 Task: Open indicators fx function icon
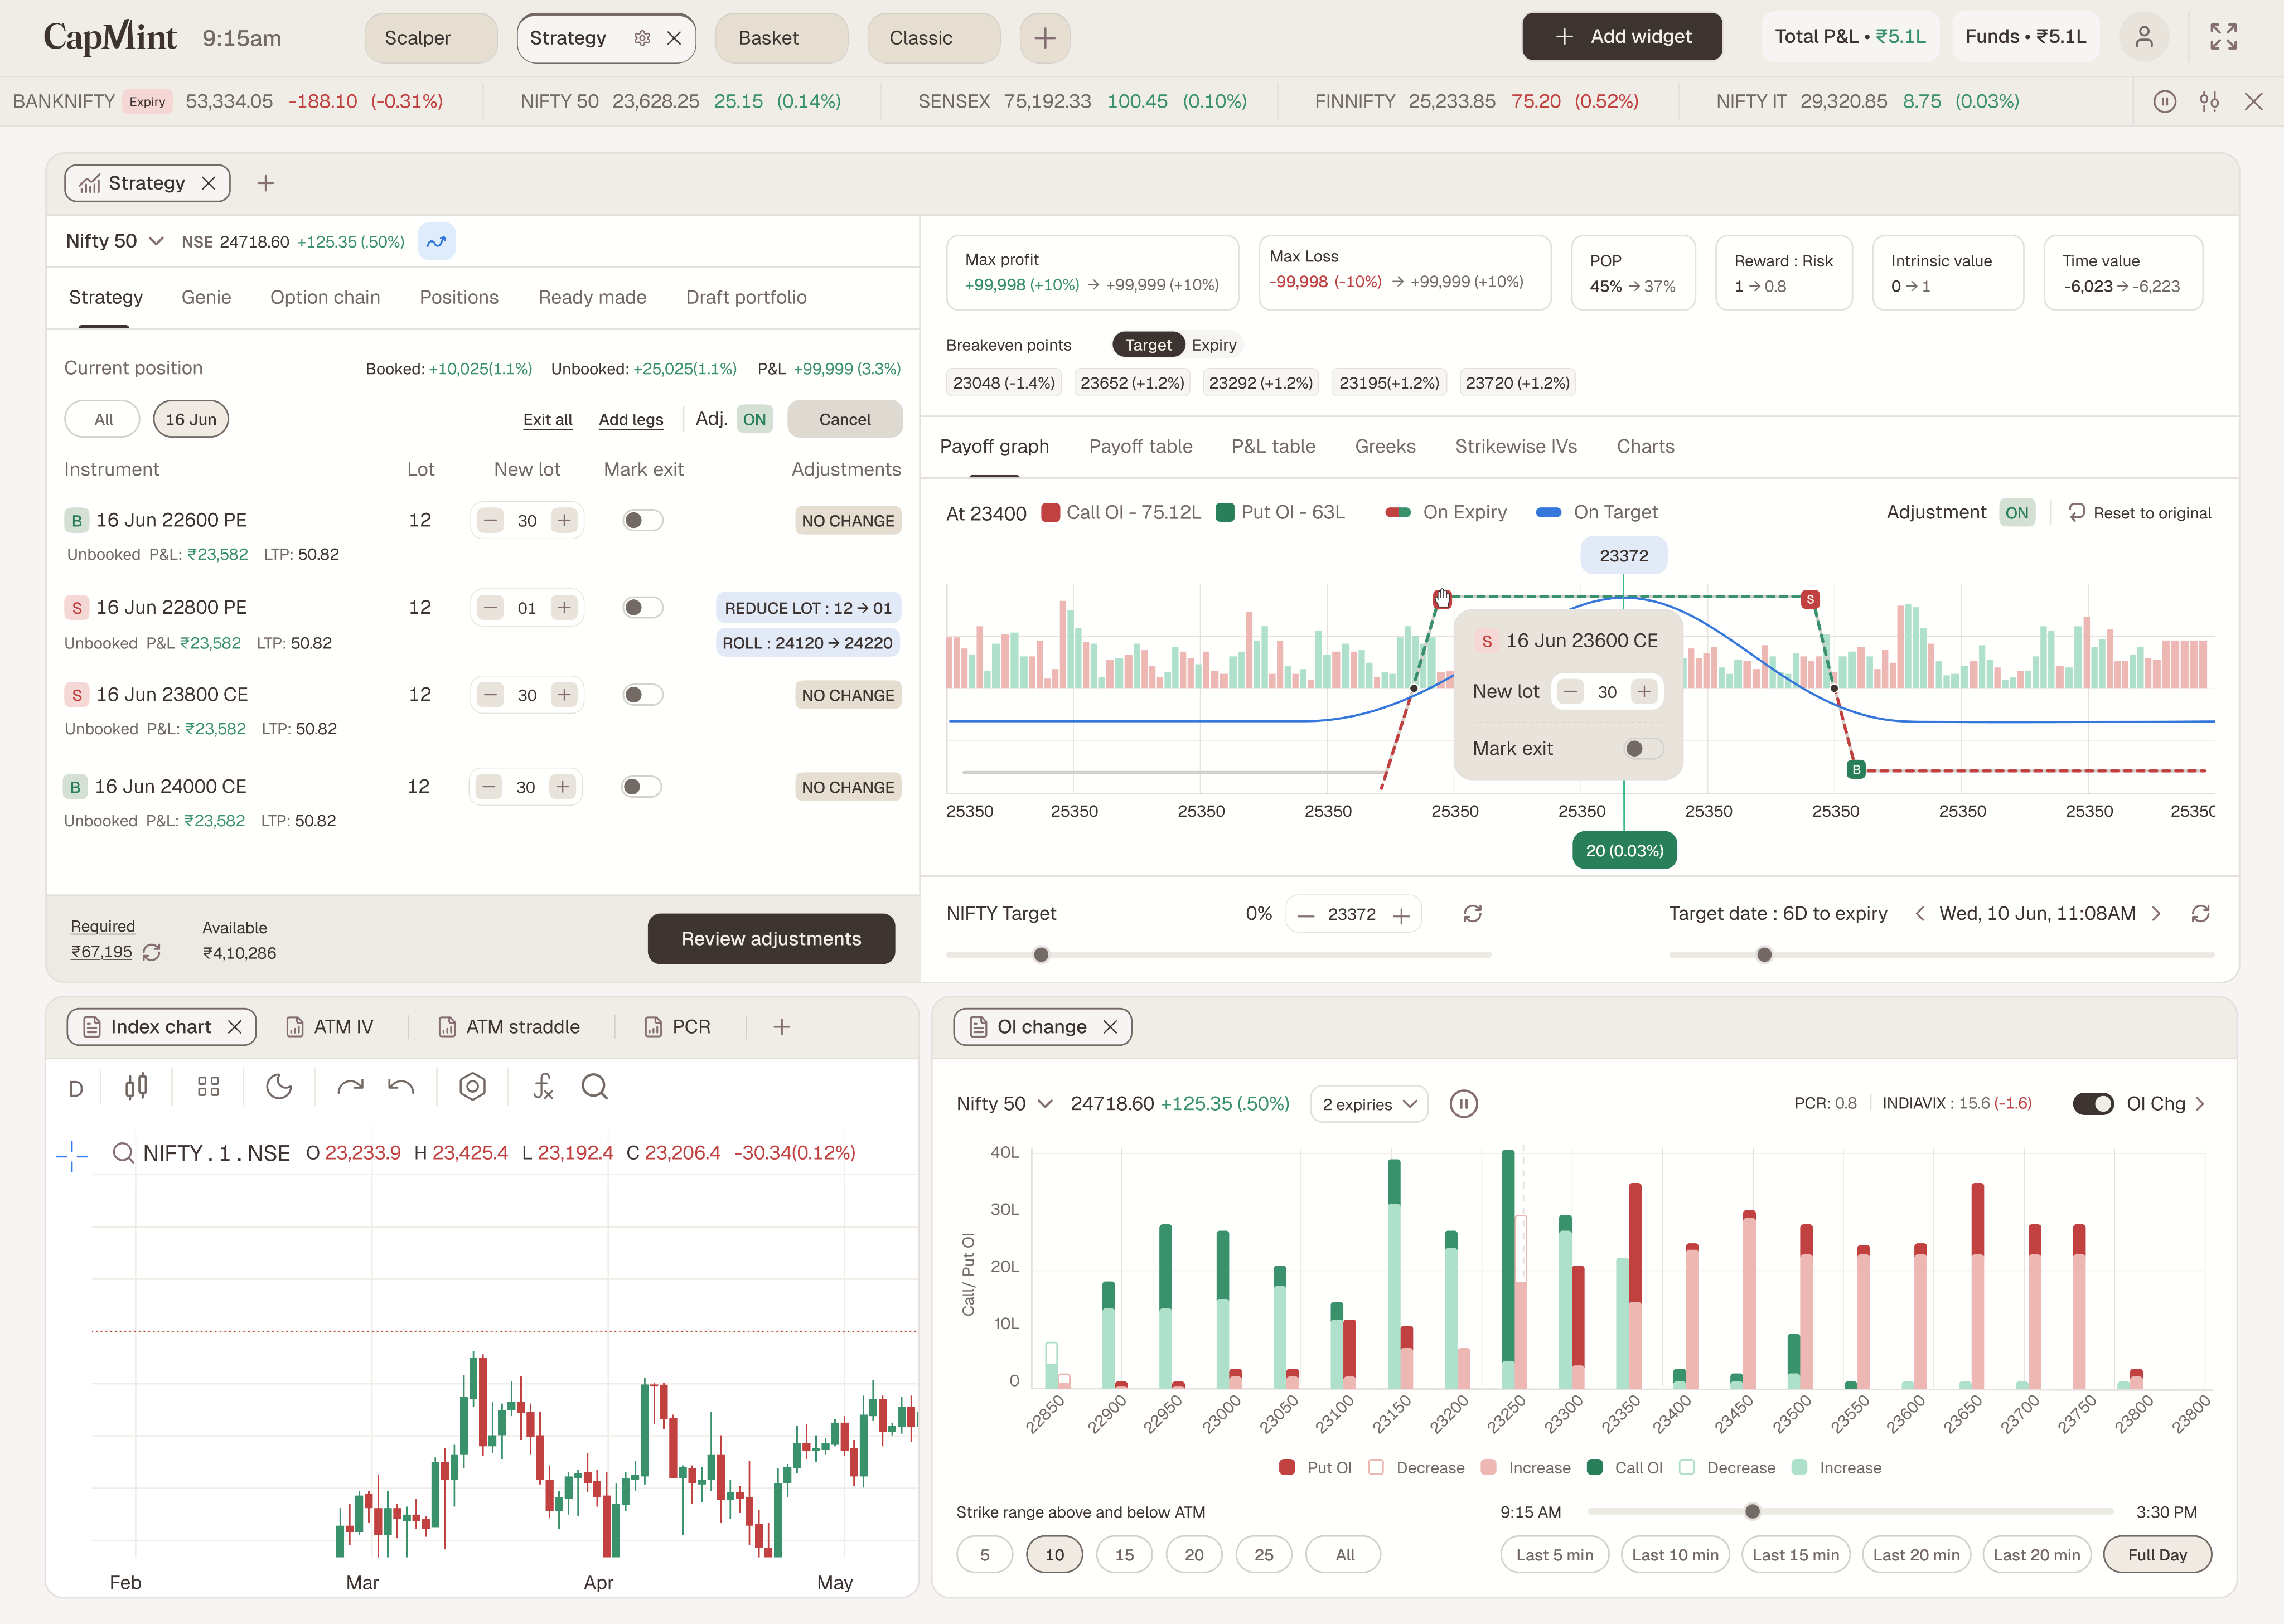click(x=543, y=1087)
